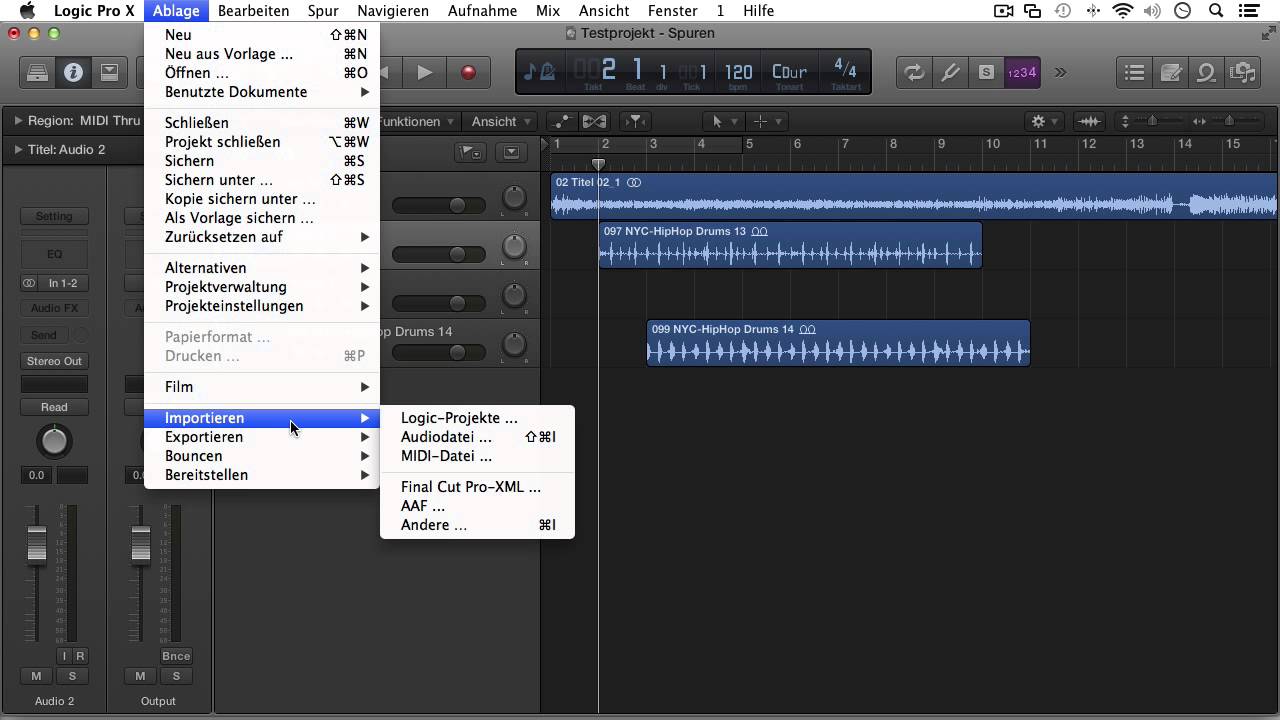1280x720 pixels.
Task: Open the Media Browser icon
Action: (x=1243, y=72)
